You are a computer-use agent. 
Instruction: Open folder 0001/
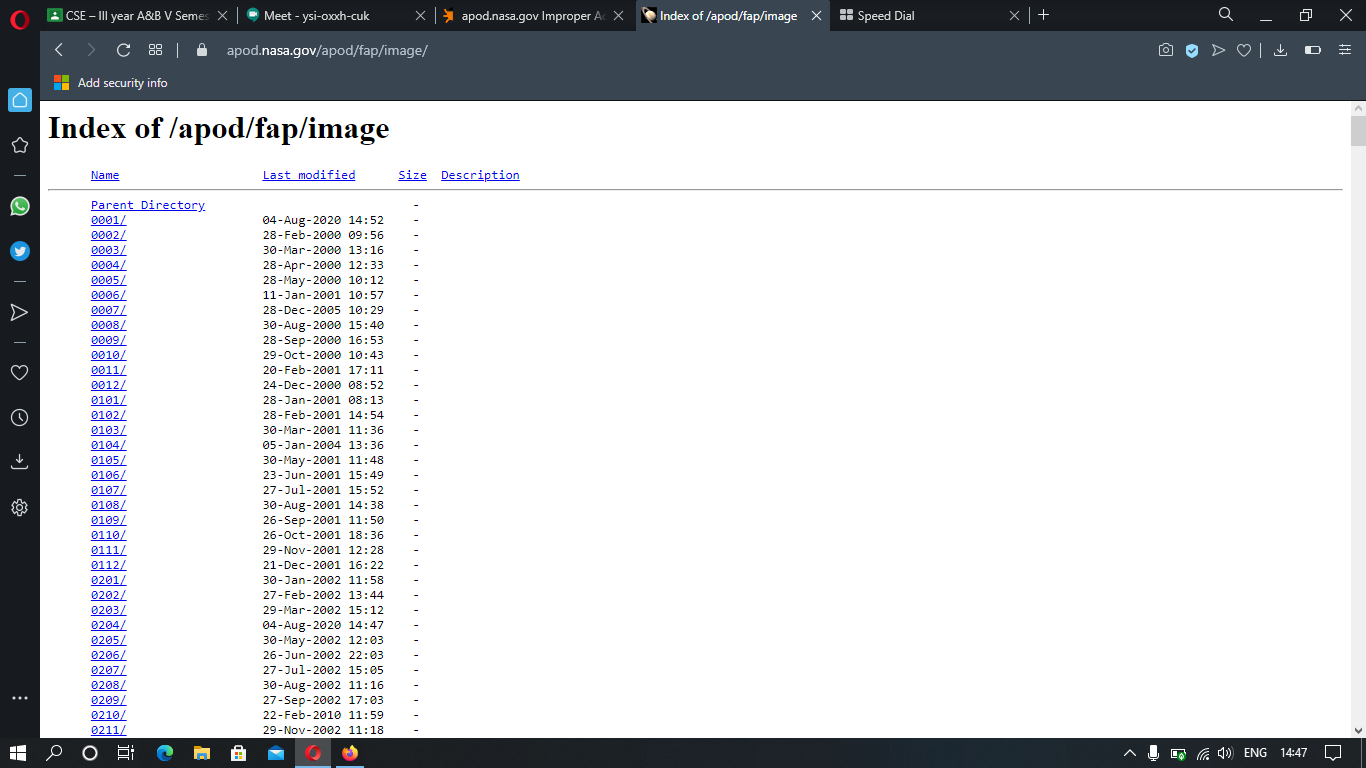pyautogui.click(x=109, y=220)
